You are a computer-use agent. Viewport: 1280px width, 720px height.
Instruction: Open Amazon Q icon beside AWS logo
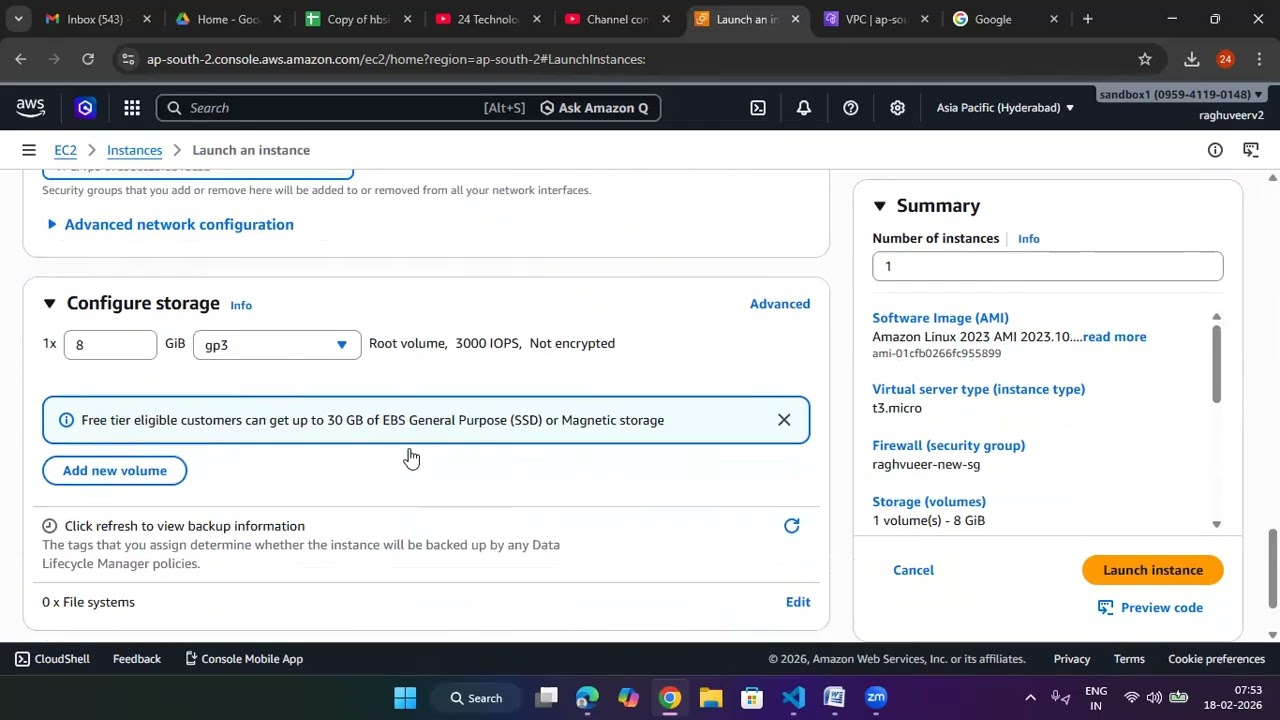85,108
